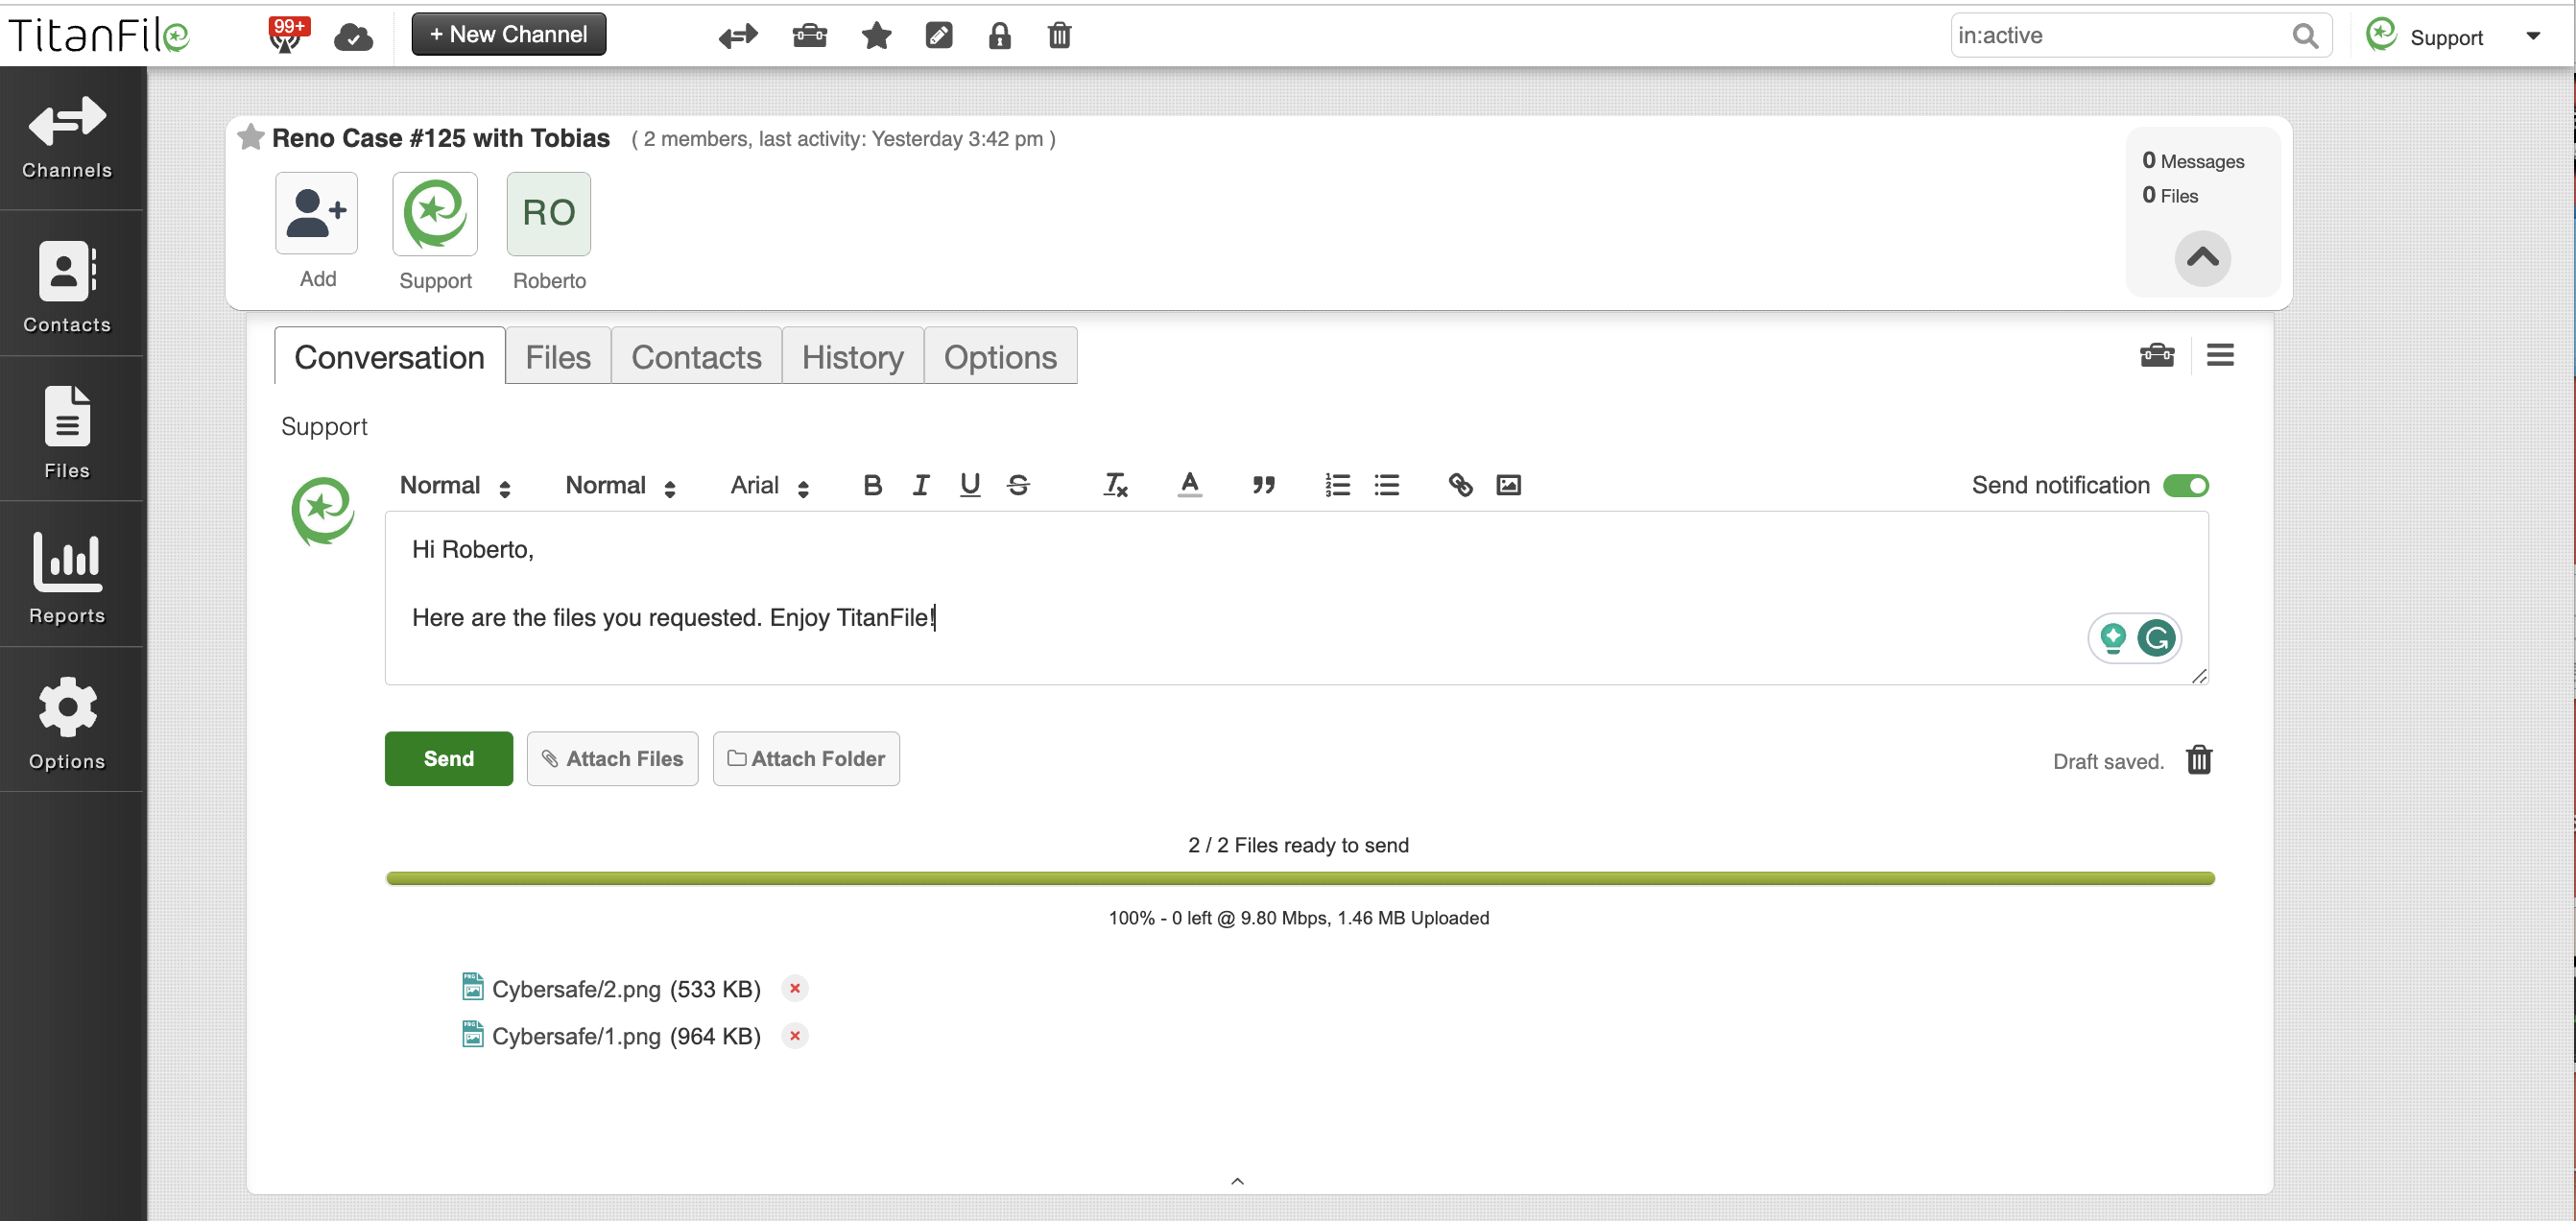
Task: Click the pencil edit icon in top toolbar
Action: tap(938, 35)
